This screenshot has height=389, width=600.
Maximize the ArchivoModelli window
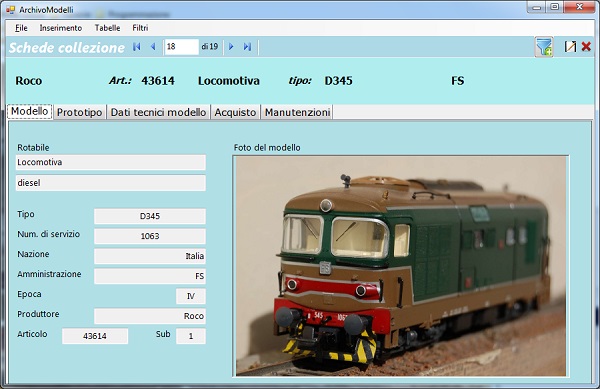554,7
